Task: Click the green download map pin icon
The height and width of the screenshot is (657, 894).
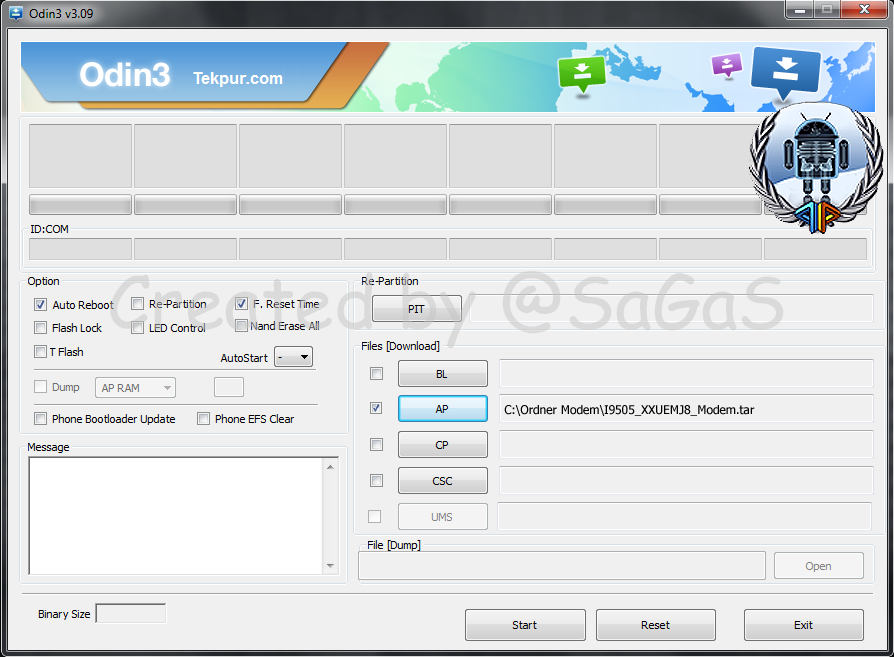Action: (x=582, y=74)
